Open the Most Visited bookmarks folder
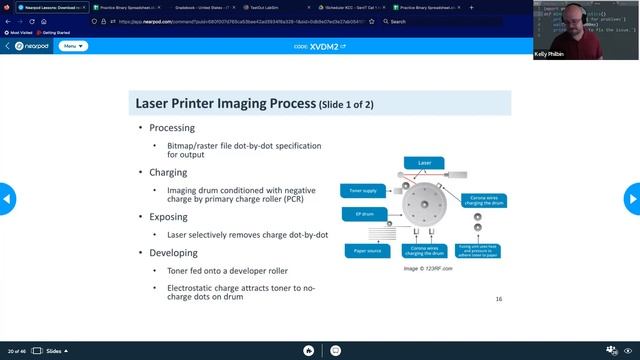The height and width of the screenshot is (360, 640). click(18, 33)
